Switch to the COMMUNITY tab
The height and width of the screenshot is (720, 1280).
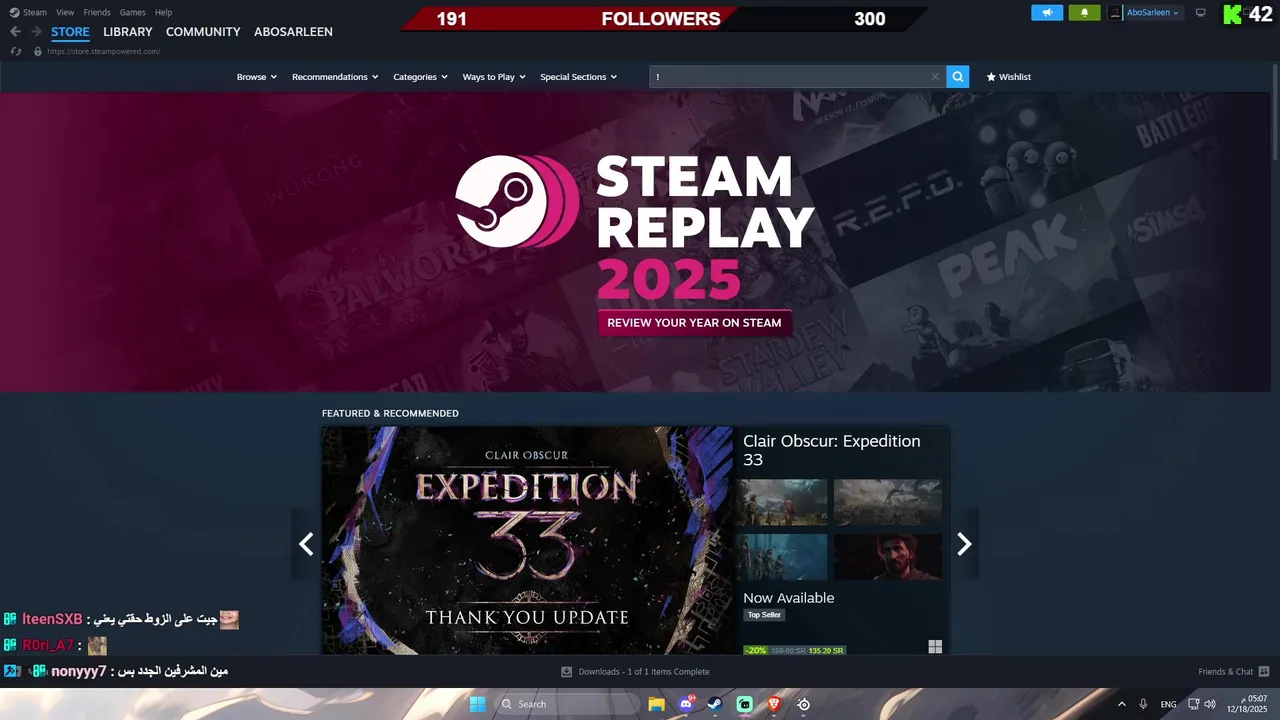coord(203,32)
